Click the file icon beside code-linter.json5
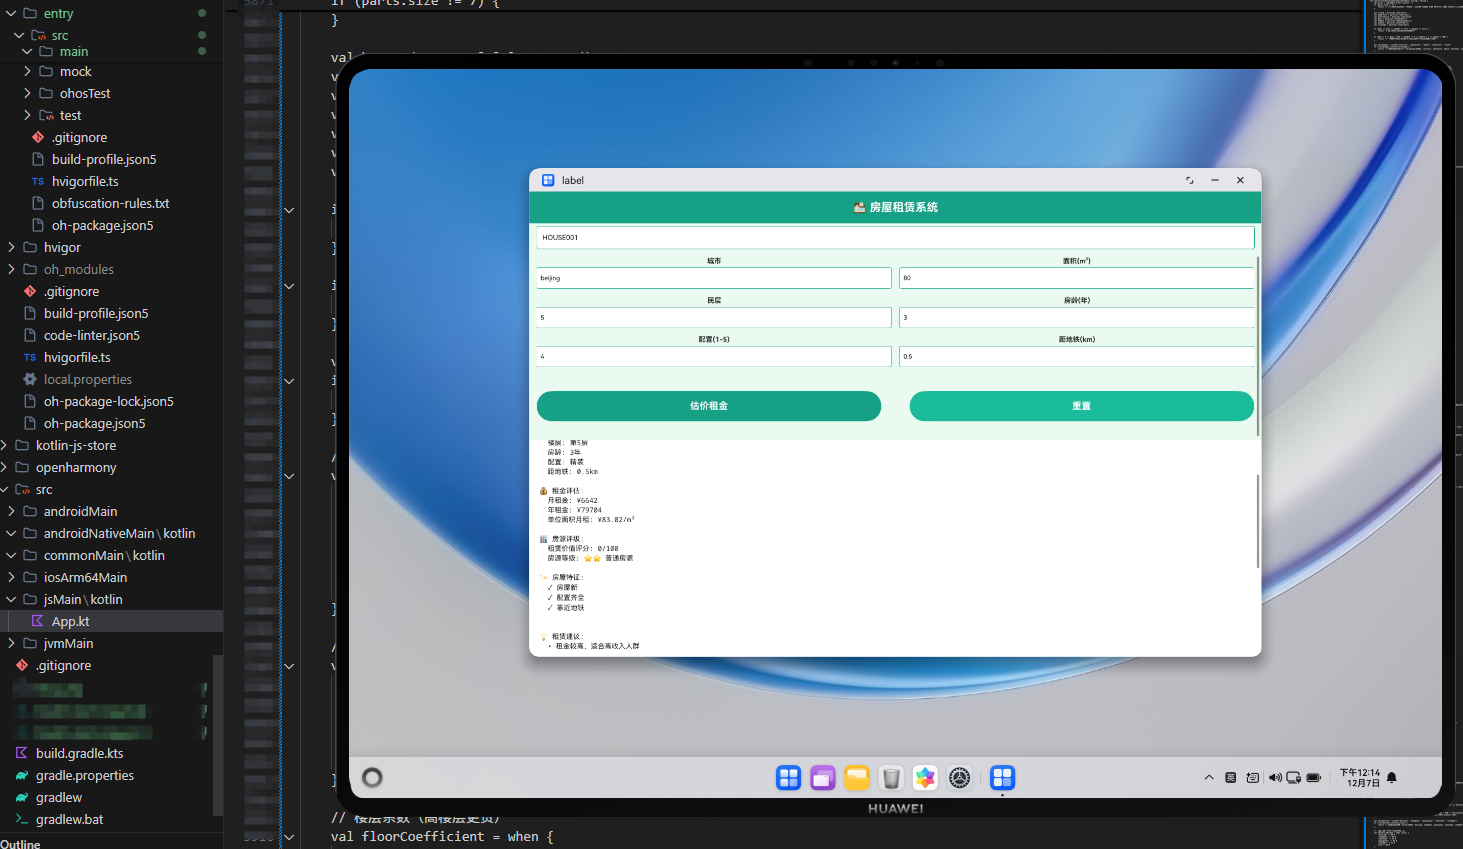The width and height of the screenshot is (1463, 849). coord(30,335)
